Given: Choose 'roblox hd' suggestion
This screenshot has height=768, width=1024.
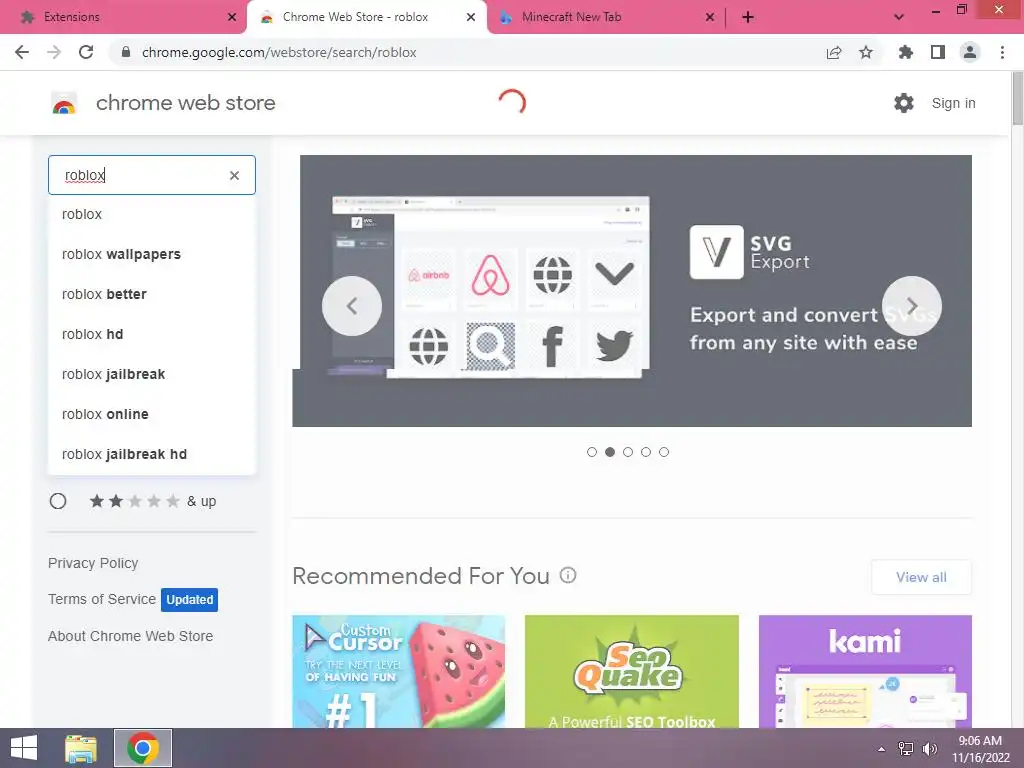Looking at the screenshot, I should click(152, 334).
